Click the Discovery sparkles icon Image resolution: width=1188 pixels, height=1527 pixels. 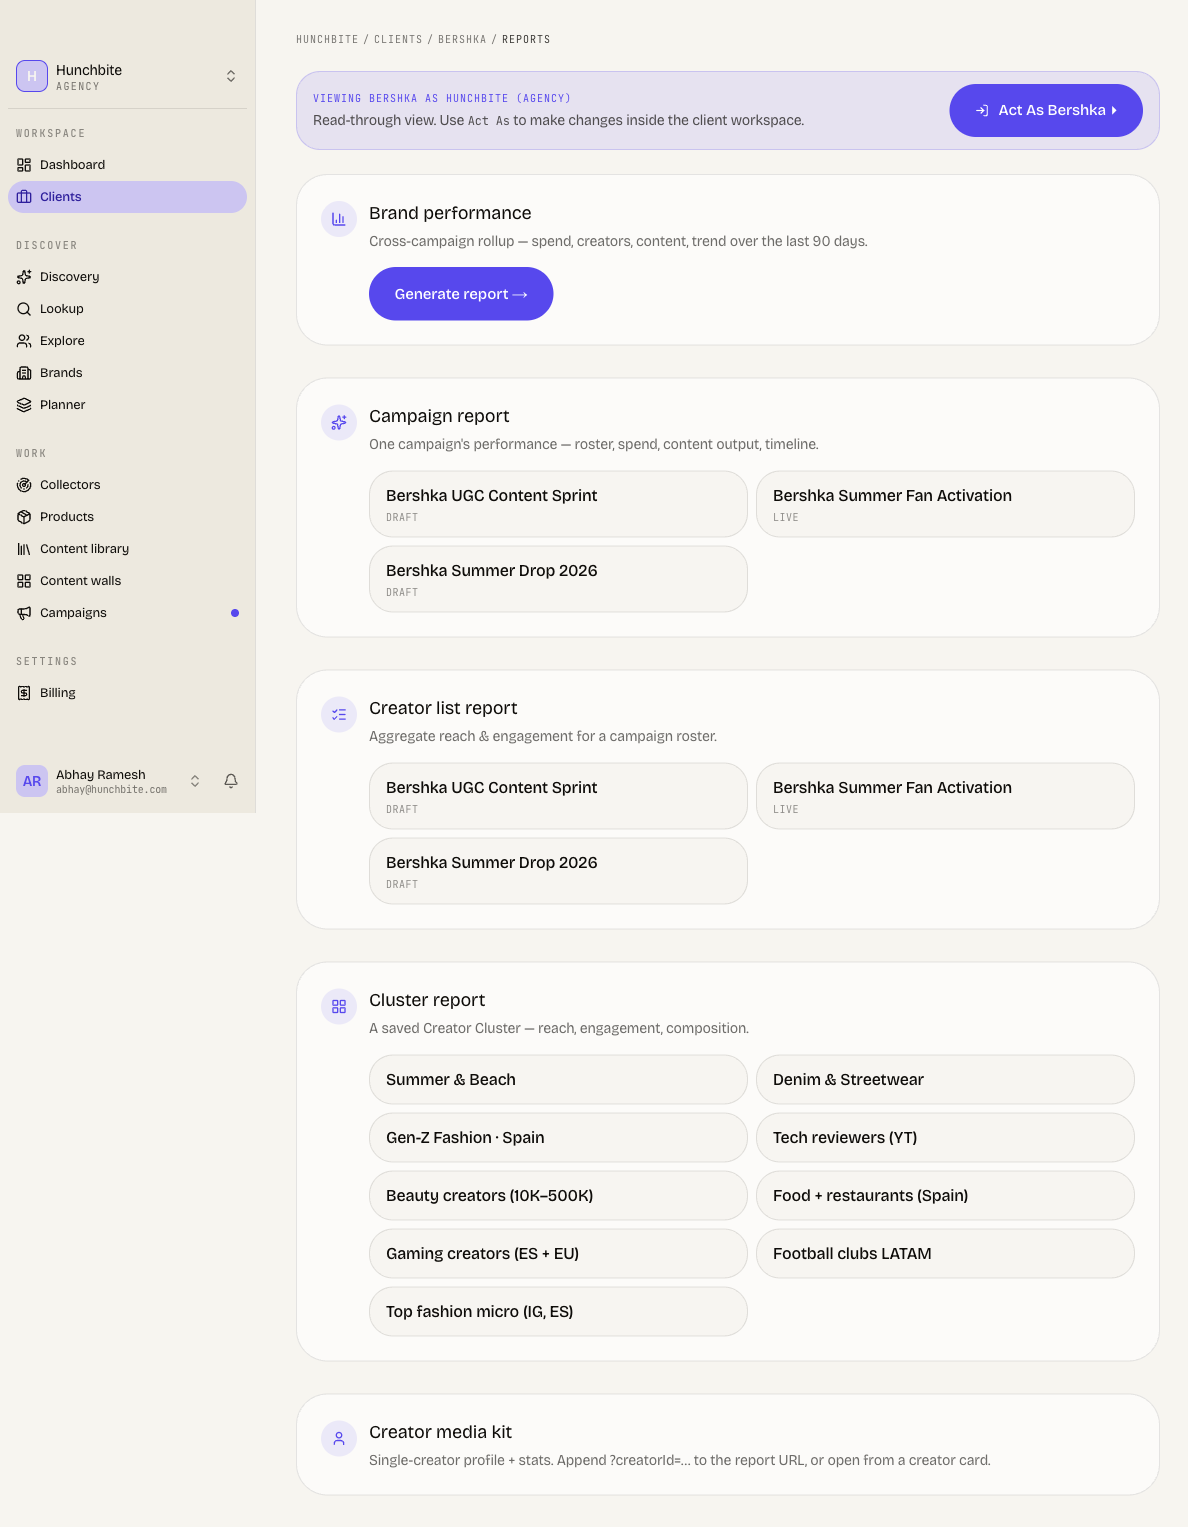(x=24, y=277)
